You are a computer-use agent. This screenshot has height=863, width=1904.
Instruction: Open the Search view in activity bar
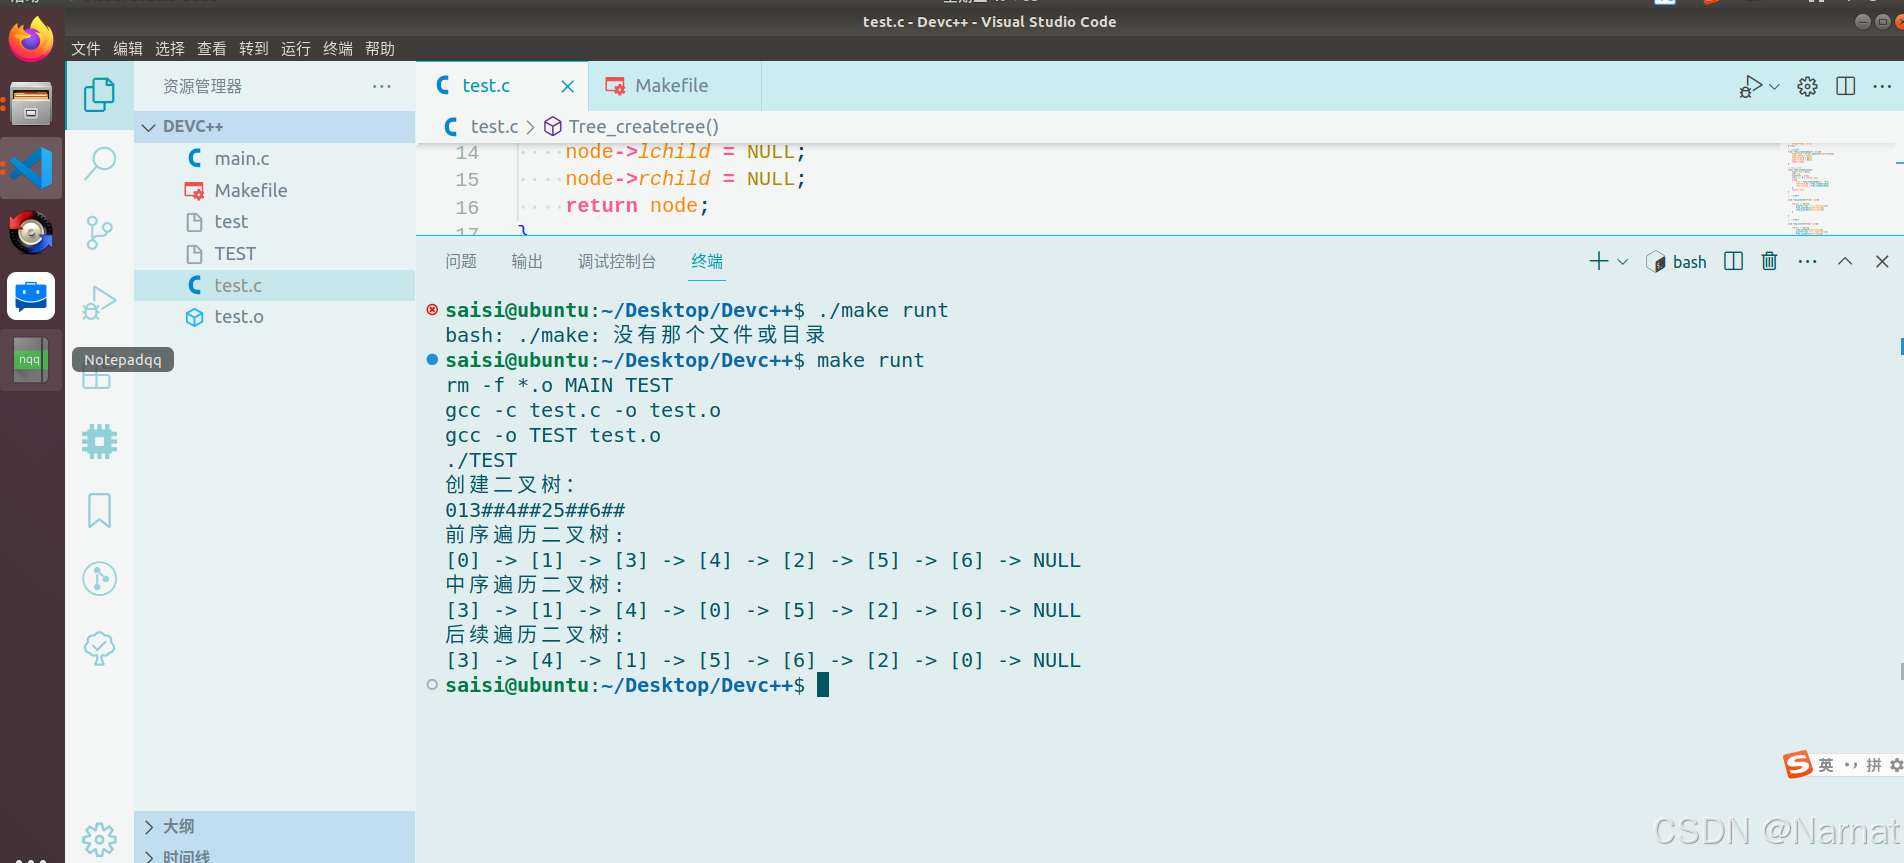coord(99,163)
